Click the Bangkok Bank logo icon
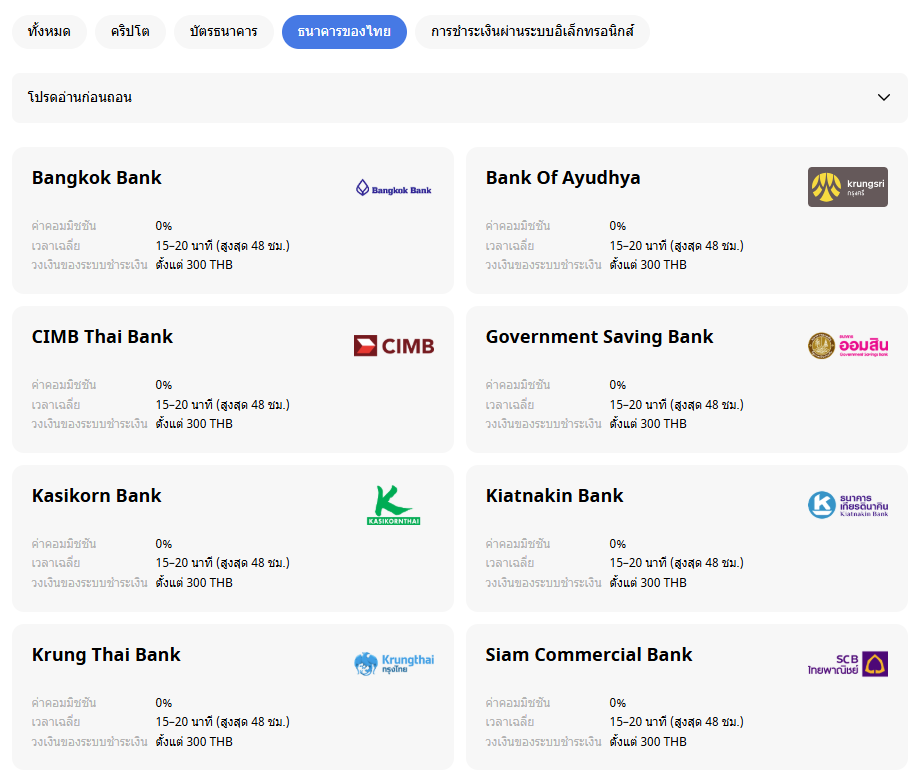Screen dimensions: 917x782 tap(393, 187)
